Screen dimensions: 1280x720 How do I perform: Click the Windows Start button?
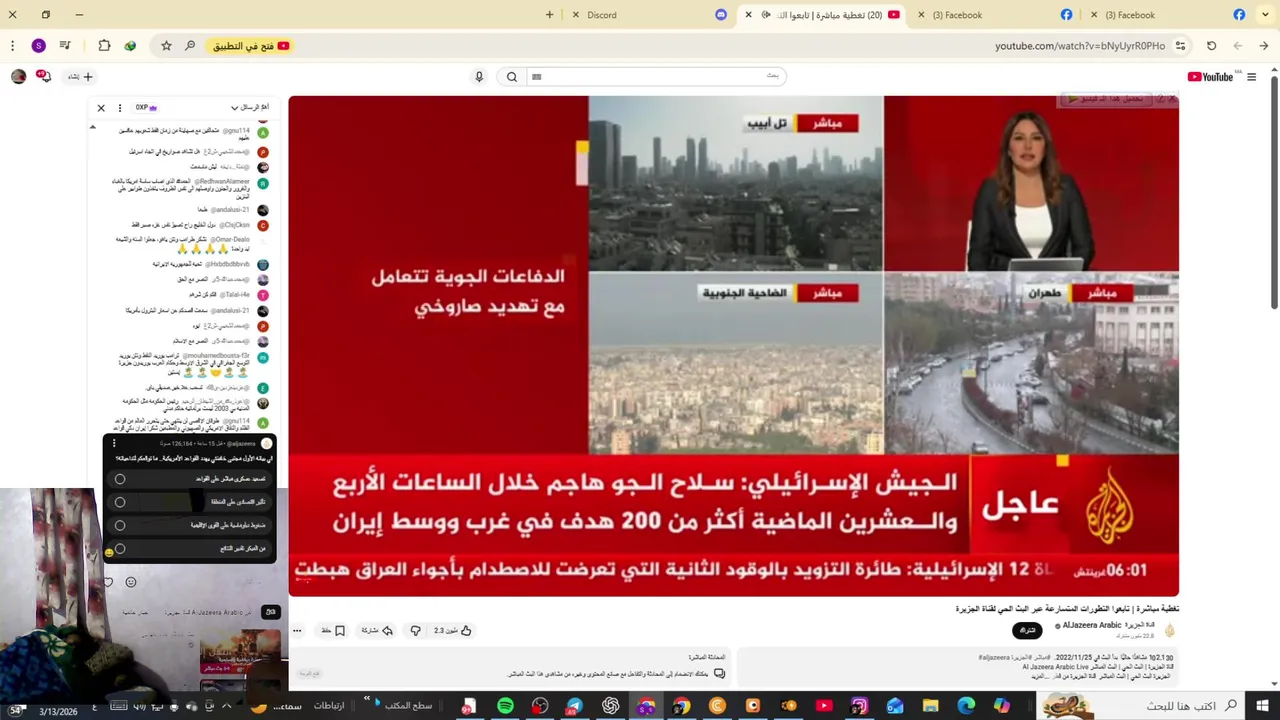pos(1260,706)
